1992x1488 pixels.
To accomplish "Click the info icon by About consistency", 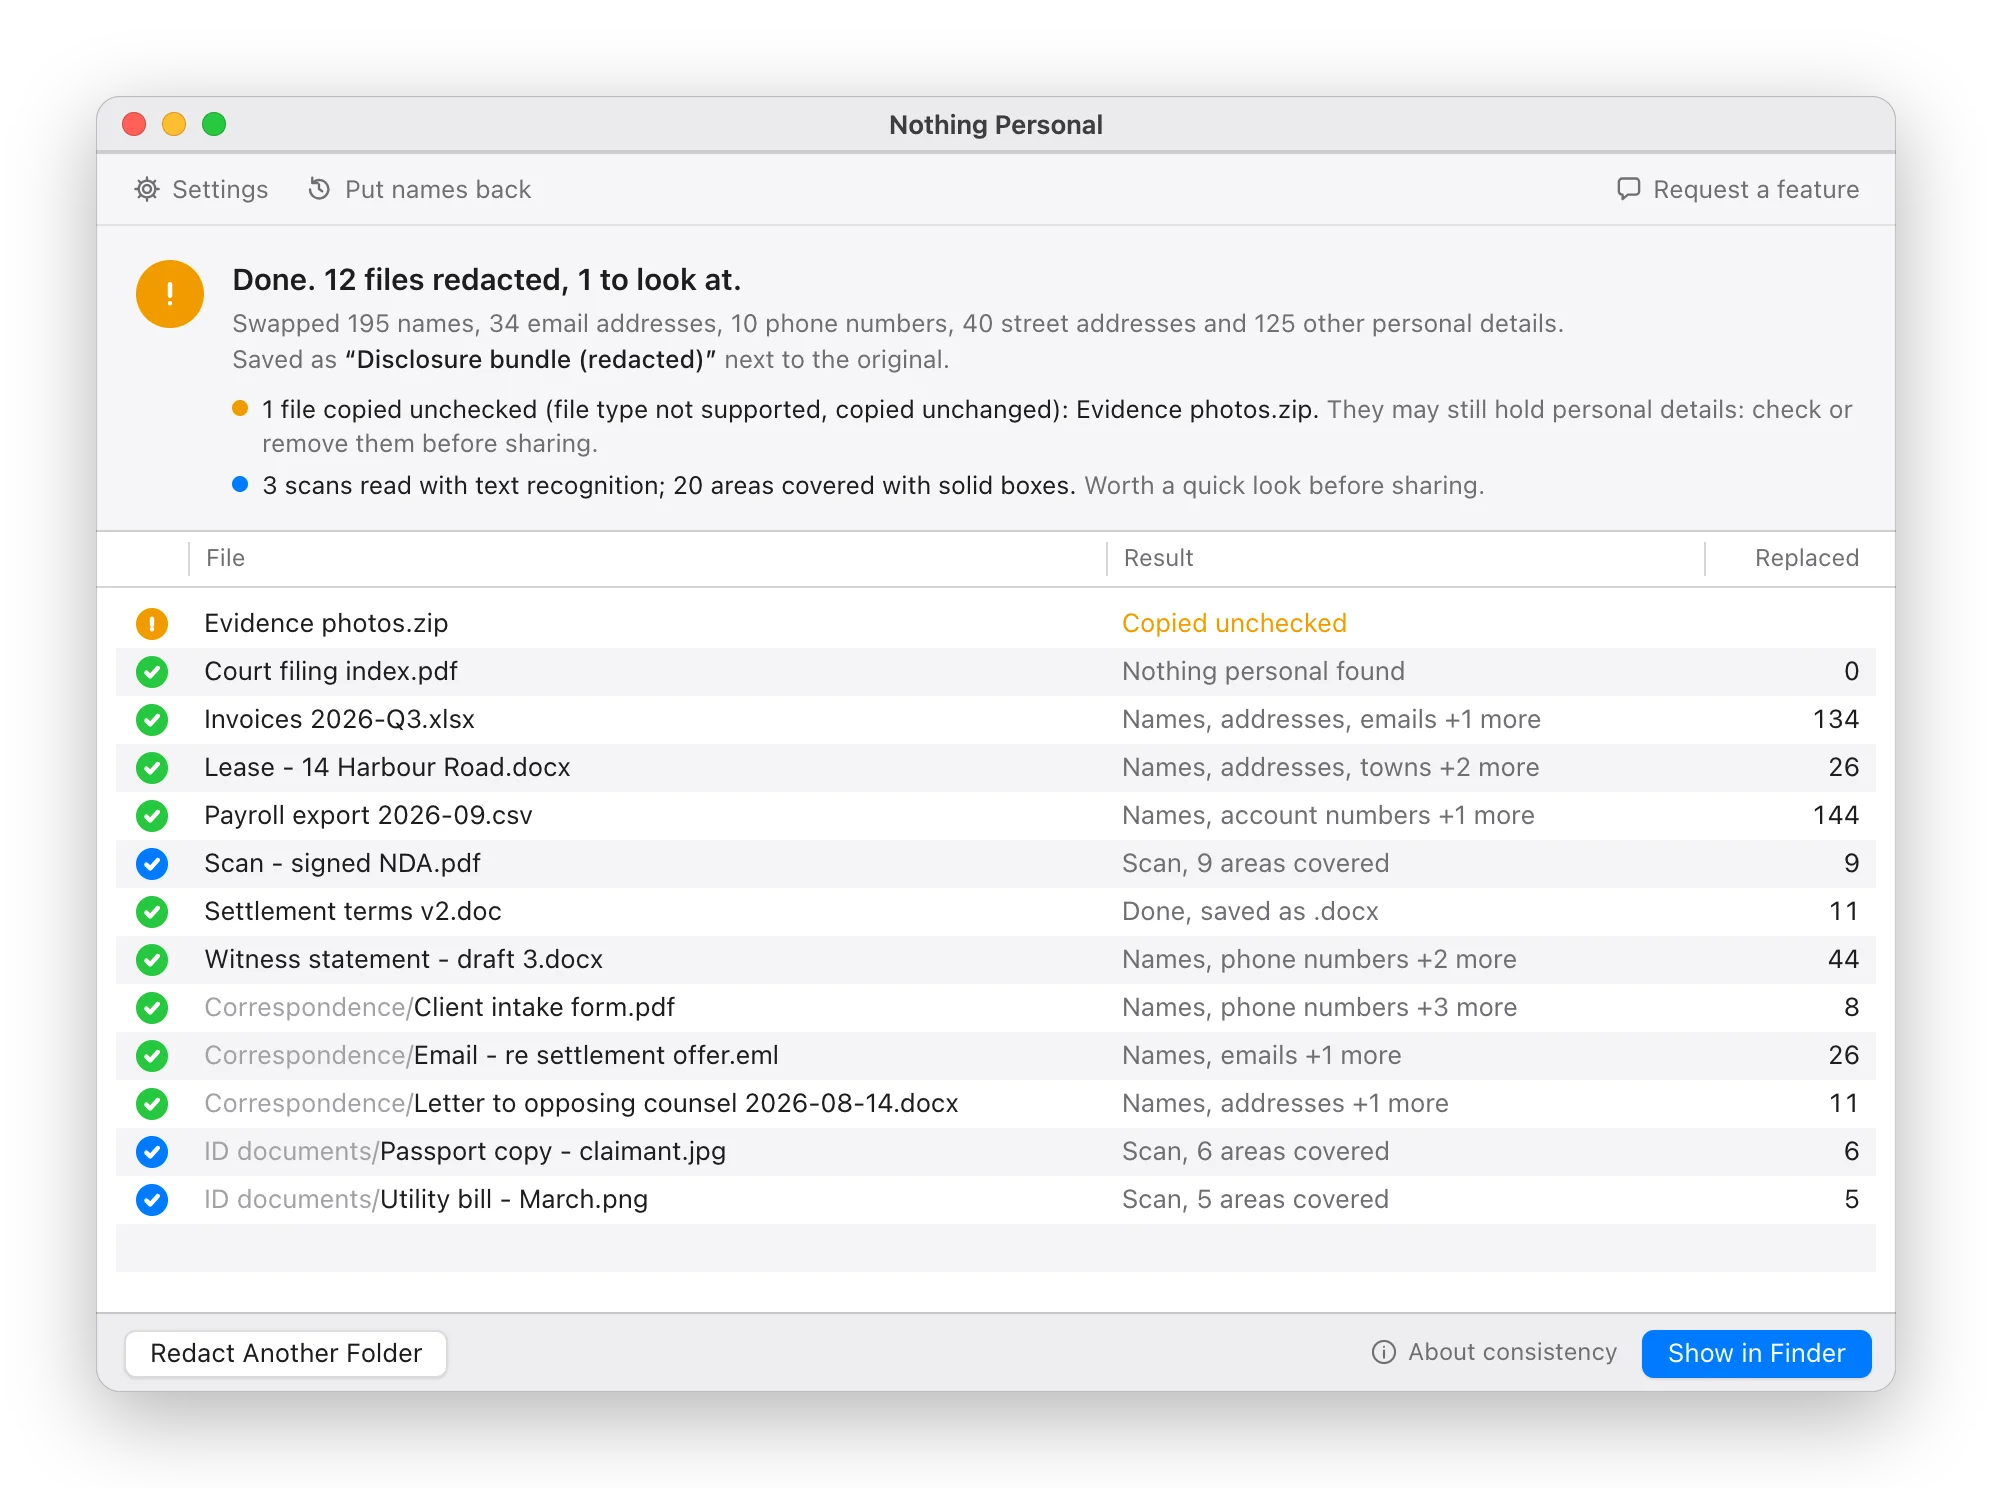I will point(1383,1352).
